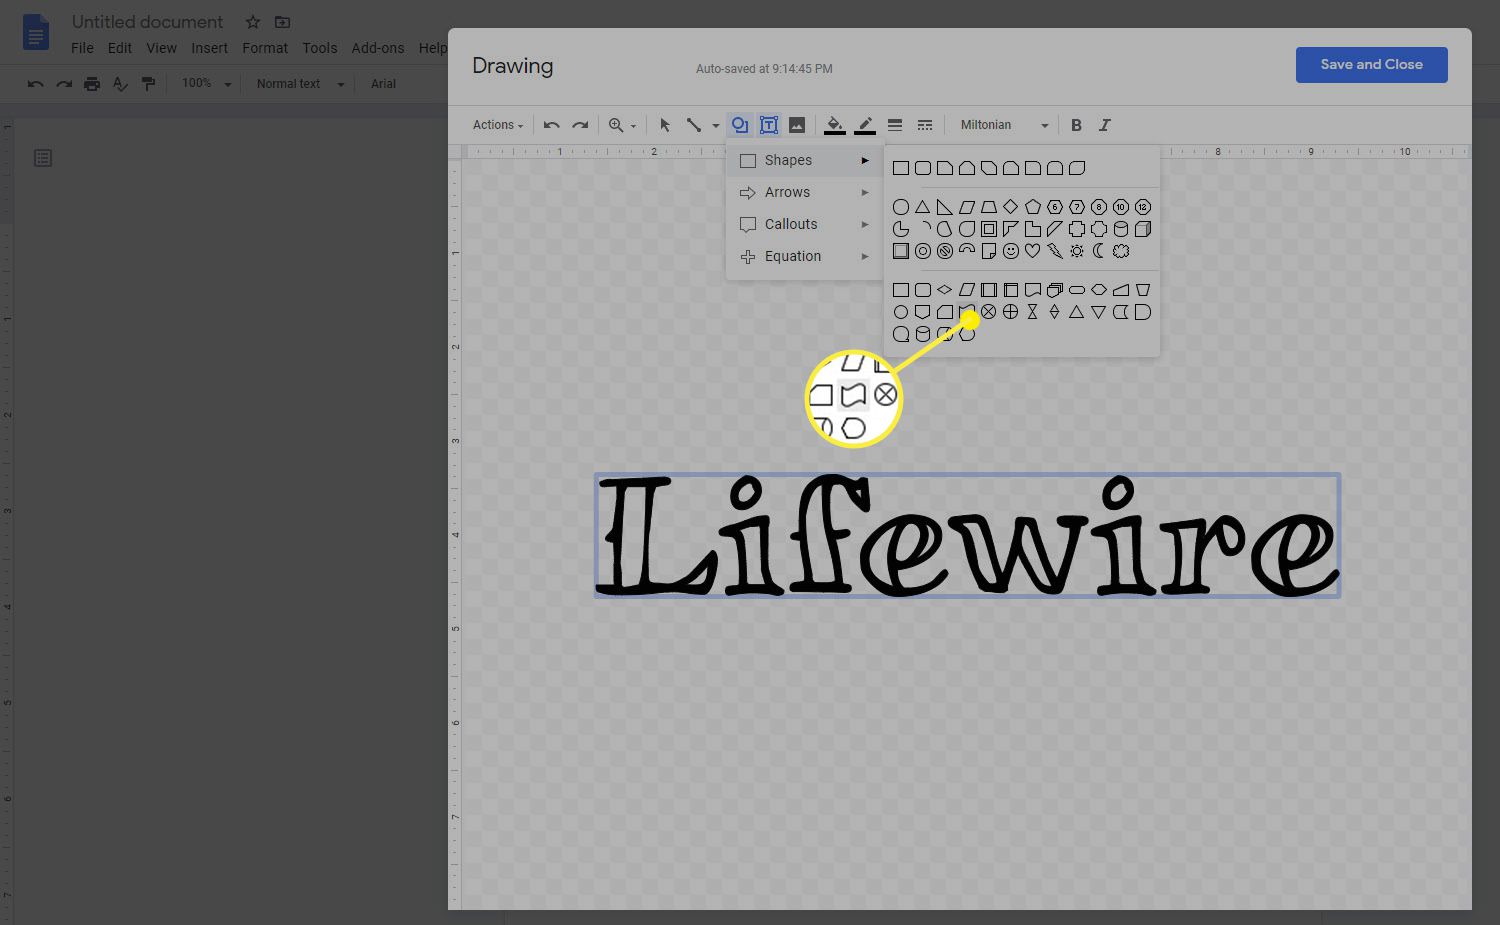
Task: Pick the flowchart summing junction shape
Action: click(989, 312)
